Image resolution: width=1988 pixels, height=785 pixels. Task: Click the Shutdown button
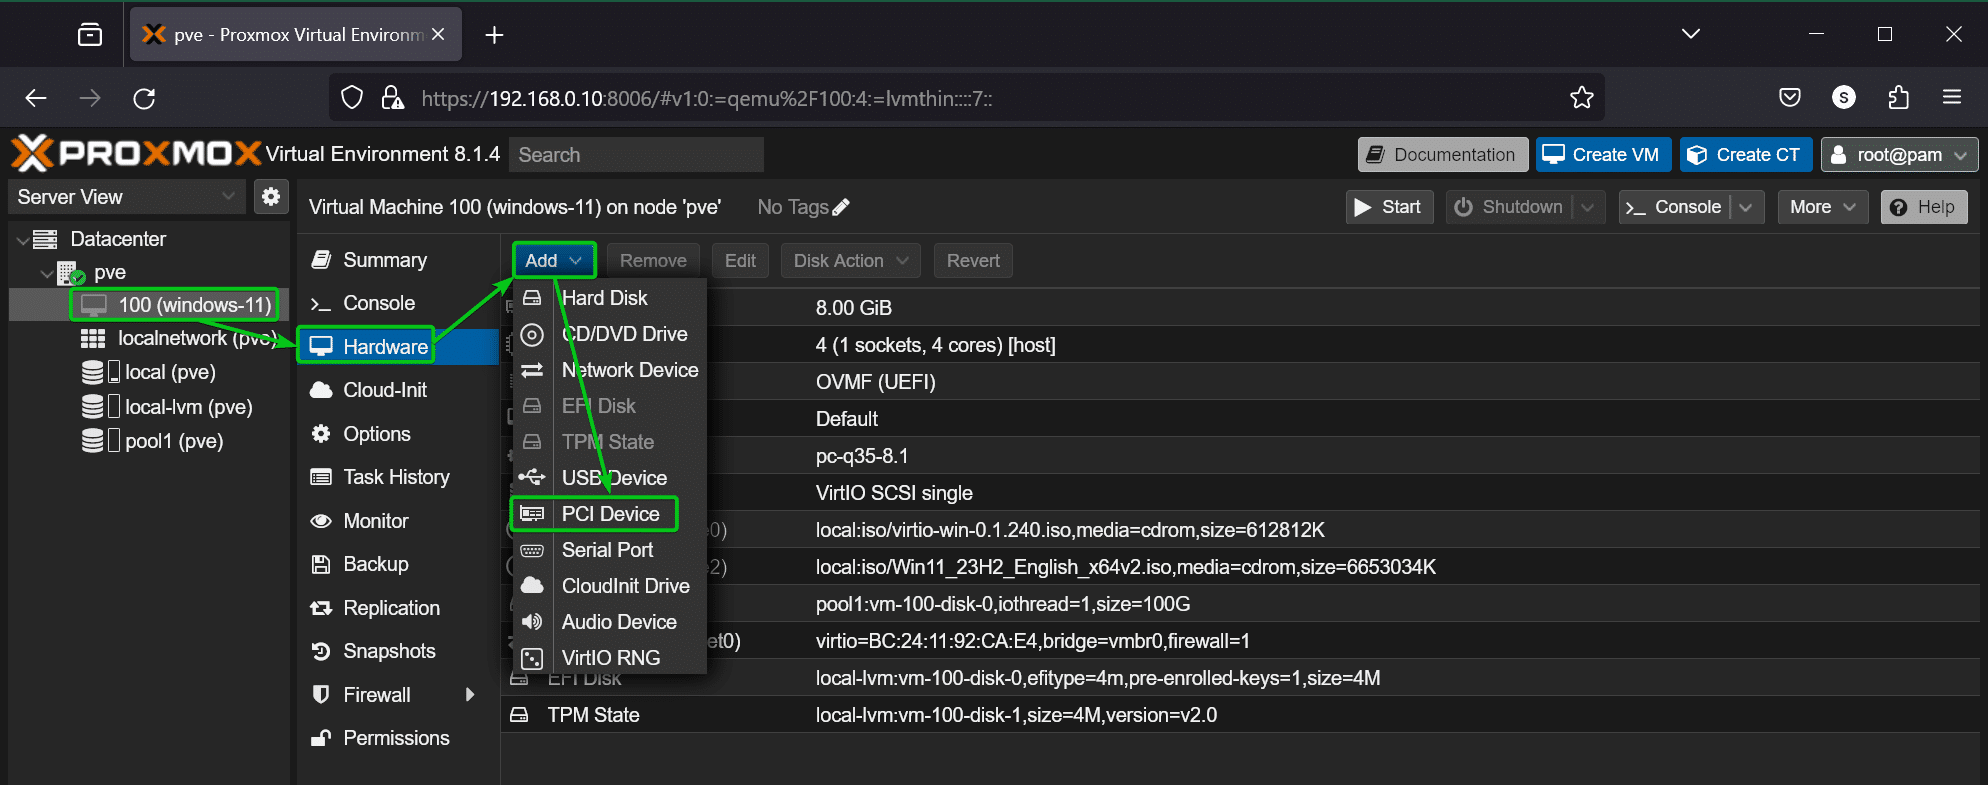[x=1509, y=207]
